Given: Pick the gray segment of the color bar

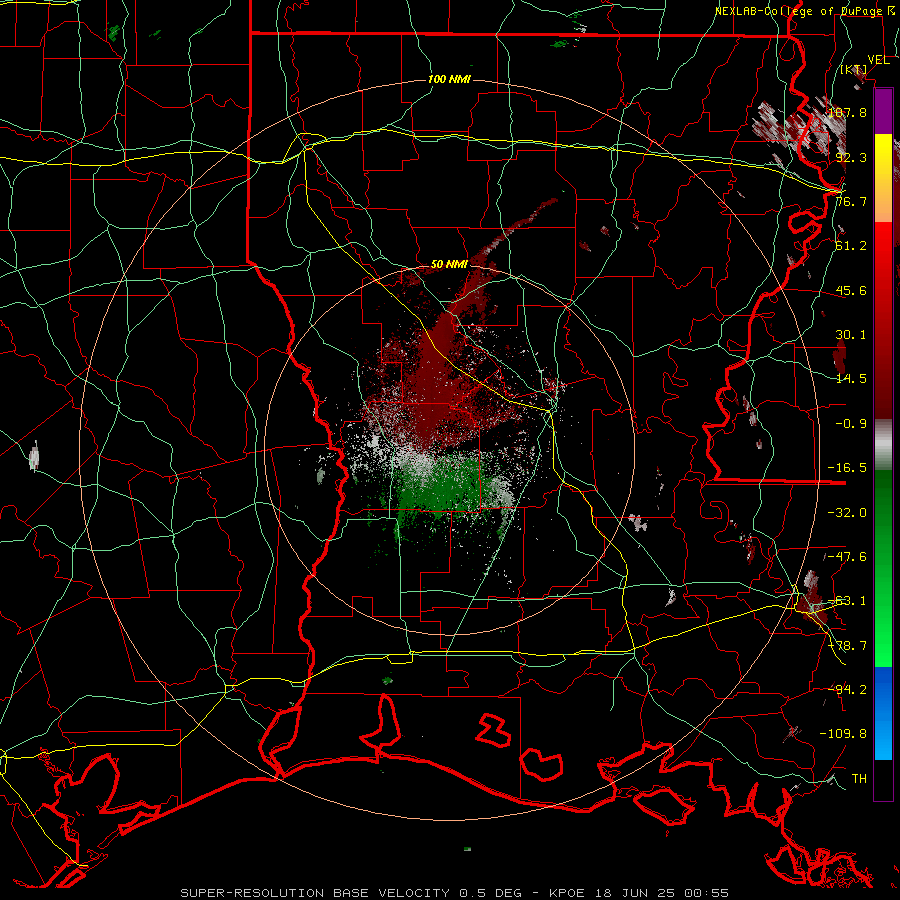Looking at the screenshot, I should (883, 445).
